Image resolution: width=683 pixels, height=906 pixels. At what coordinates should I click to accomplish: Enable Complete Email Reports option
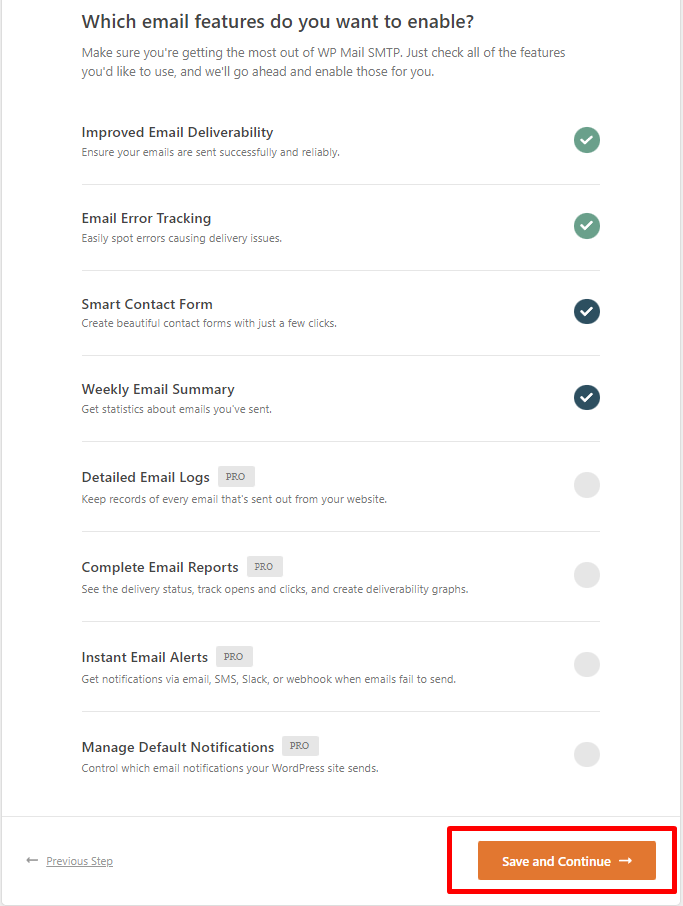[x=587, y=575]
